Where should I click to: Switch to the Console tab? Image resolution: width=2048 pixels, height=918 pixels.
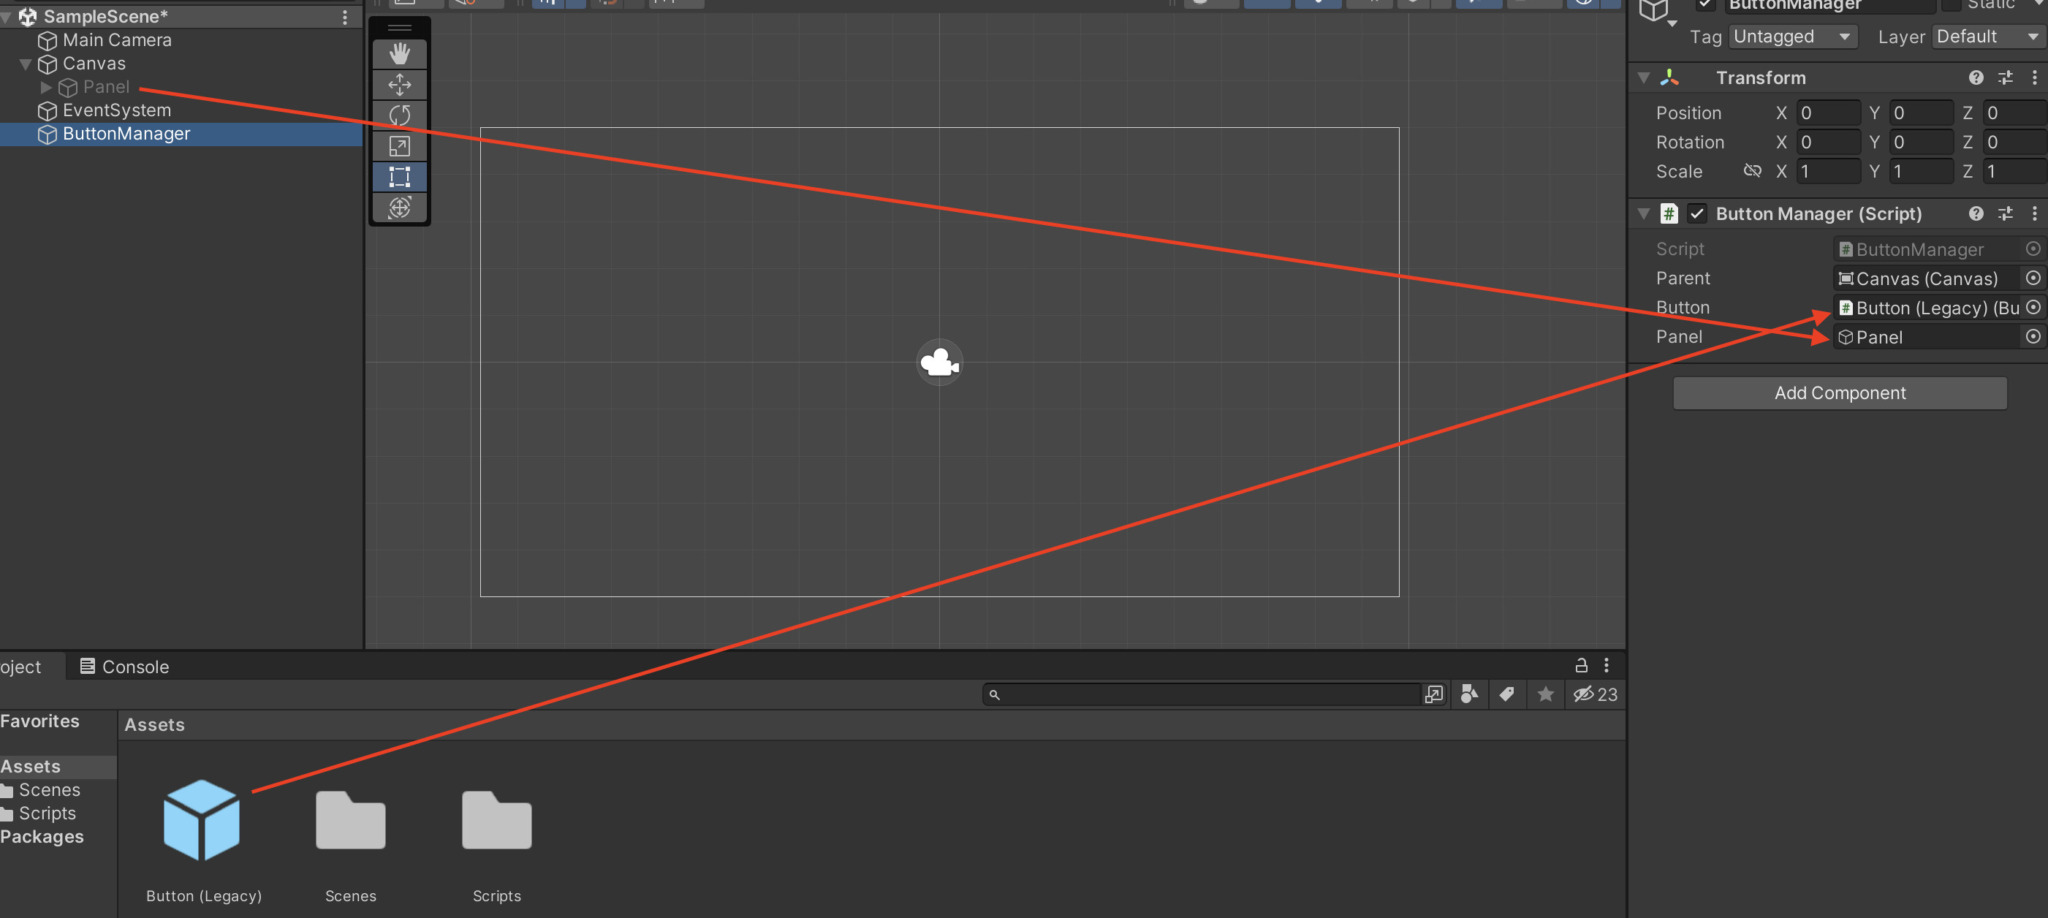[135, 666]
